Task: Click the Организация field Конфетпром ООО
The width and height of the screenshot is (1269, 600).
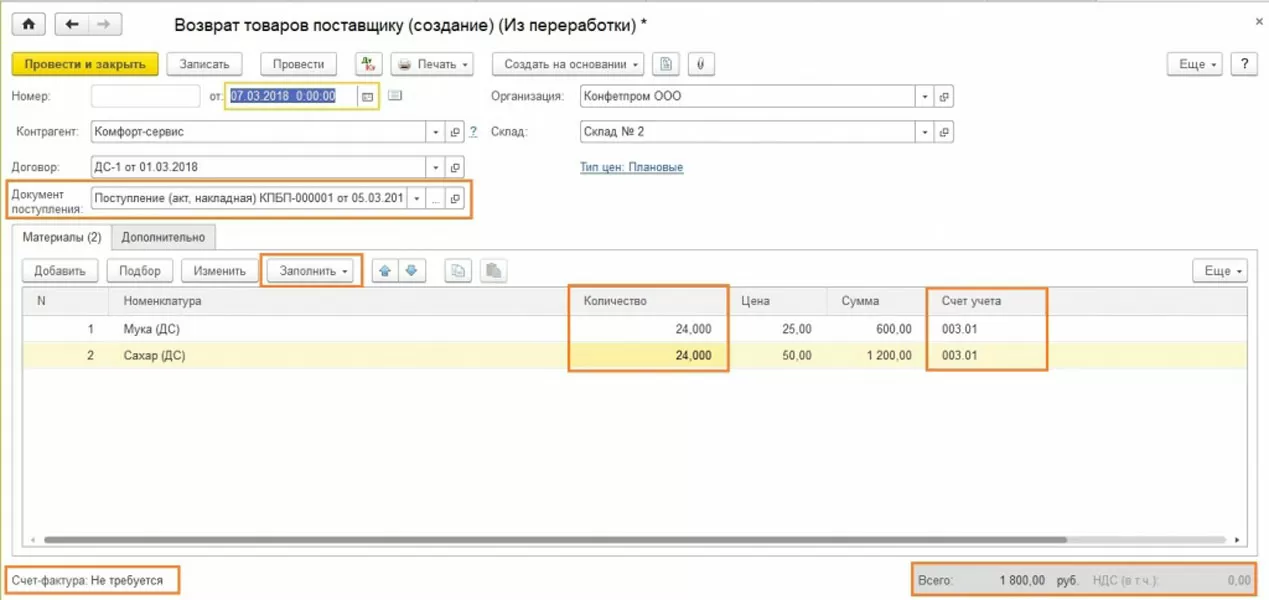Action: tap(748, 97)
